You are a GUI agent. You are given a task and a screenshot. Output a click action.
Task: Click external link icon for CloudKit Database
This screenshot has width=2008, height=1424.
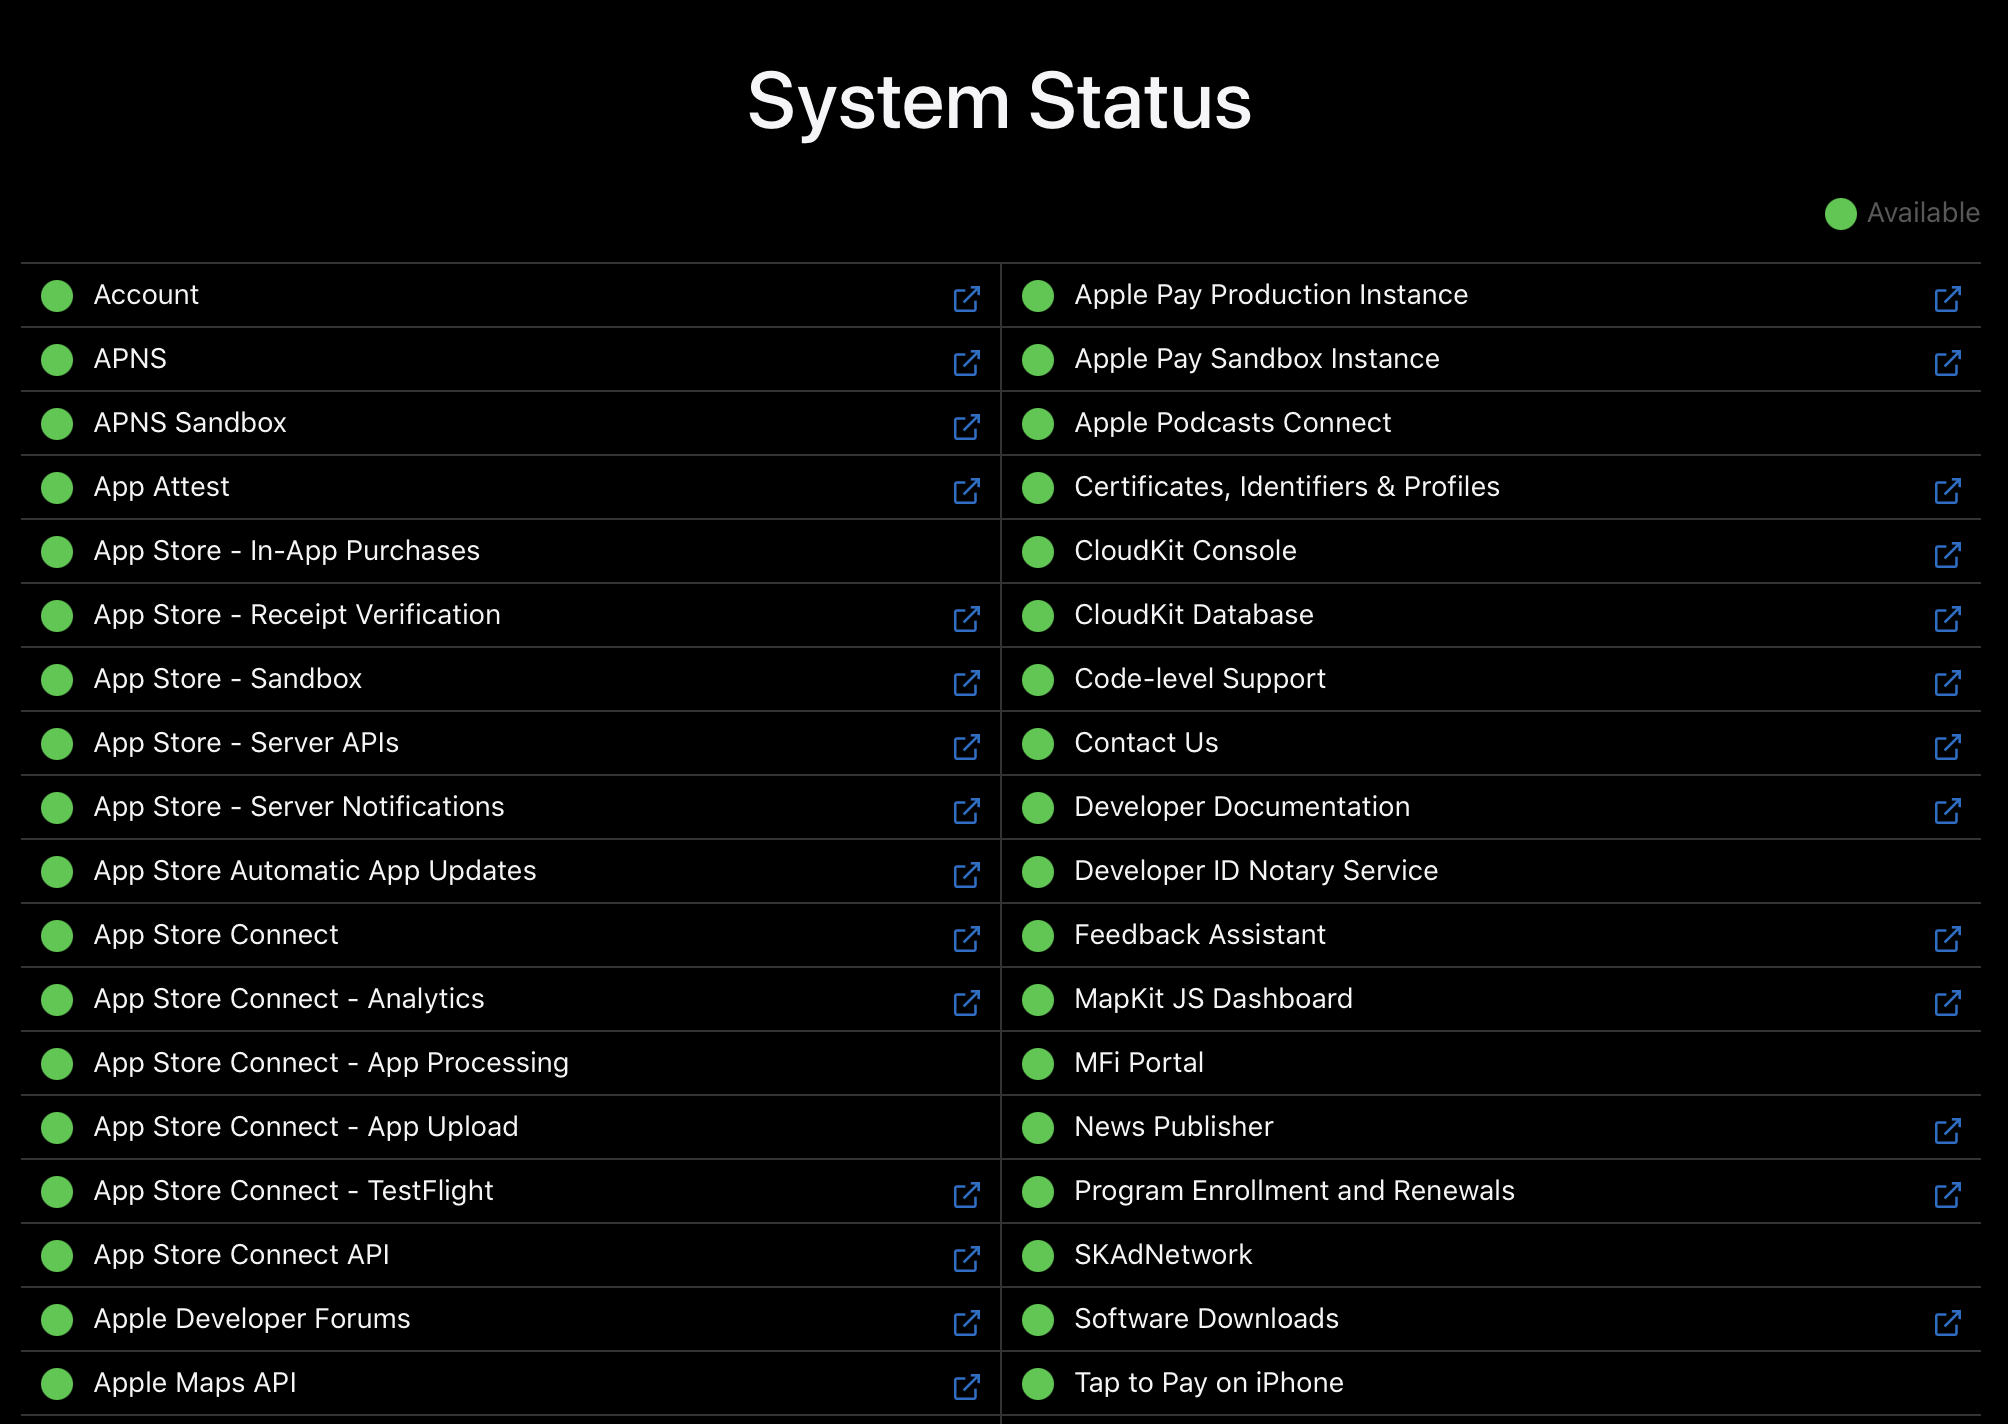(x=1947, y=618)
